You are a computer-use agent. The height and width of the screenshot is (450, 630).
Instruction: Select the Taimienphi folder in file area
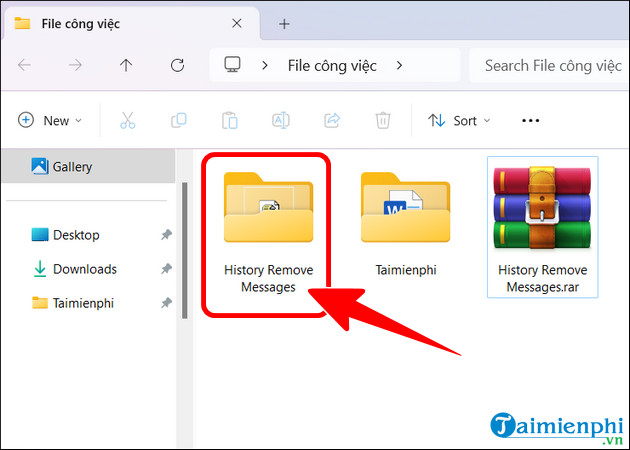click(405, 224)
